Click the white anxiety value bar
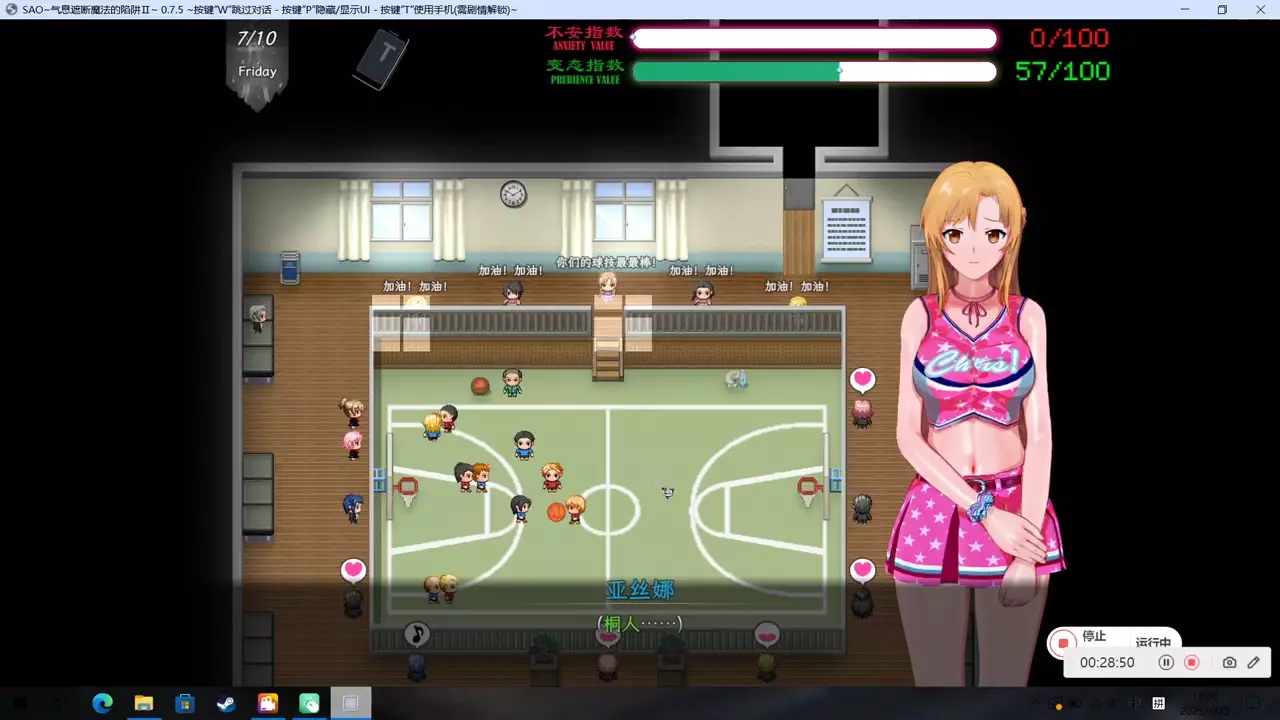 pos(814,39)
